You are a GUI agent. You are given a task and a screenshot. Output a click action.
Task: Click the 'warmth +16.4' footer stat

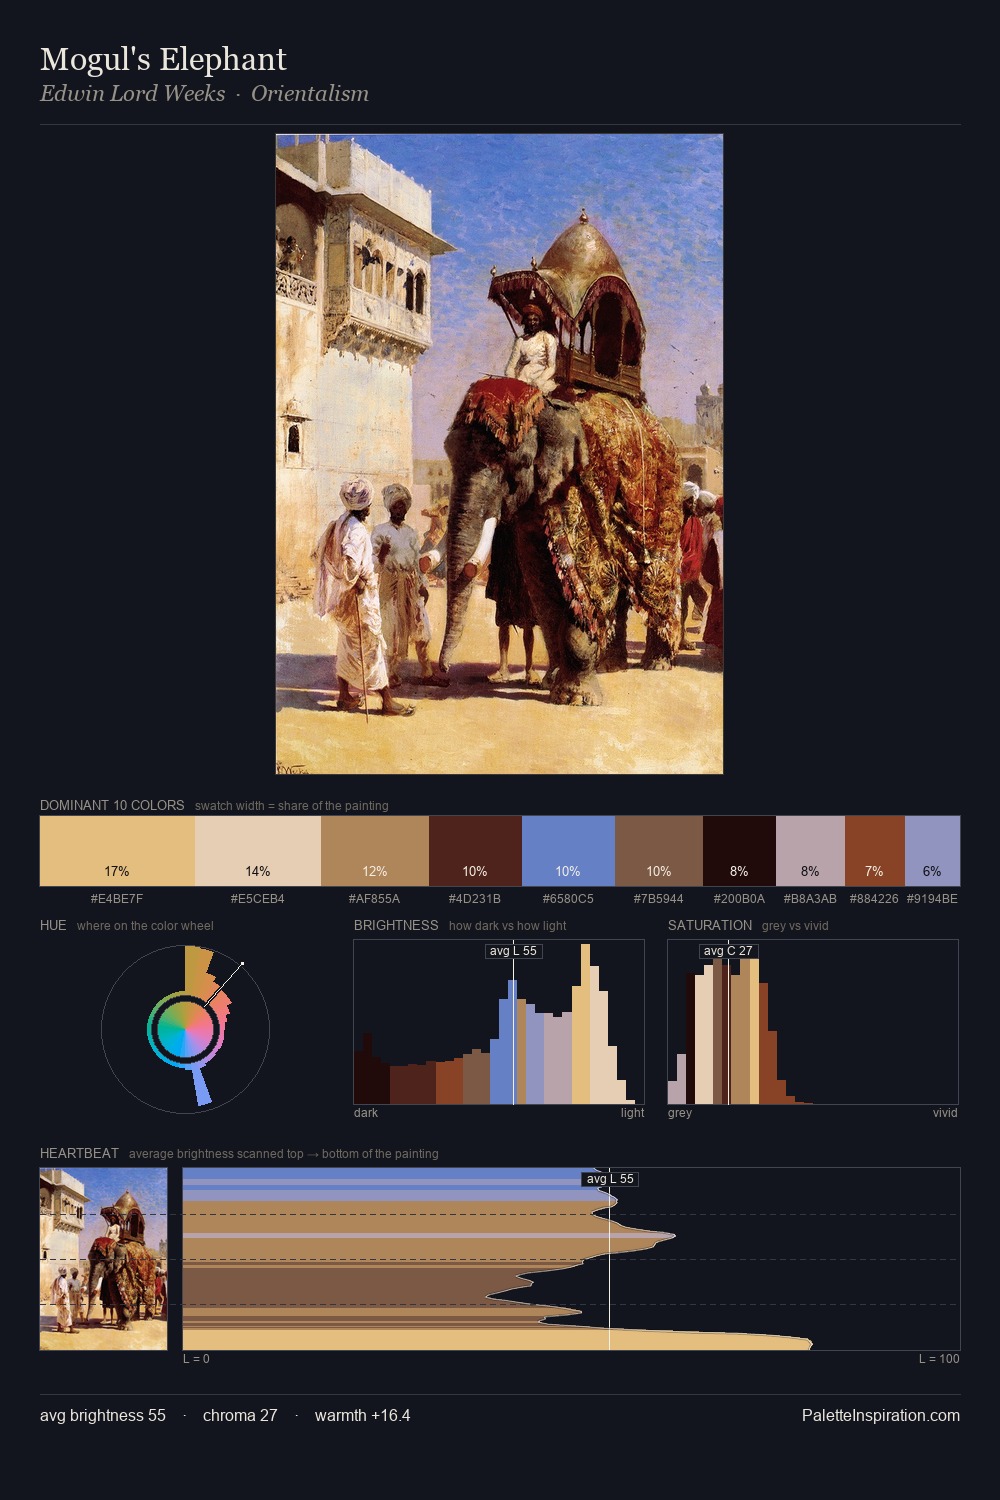tap(363, 1415)
